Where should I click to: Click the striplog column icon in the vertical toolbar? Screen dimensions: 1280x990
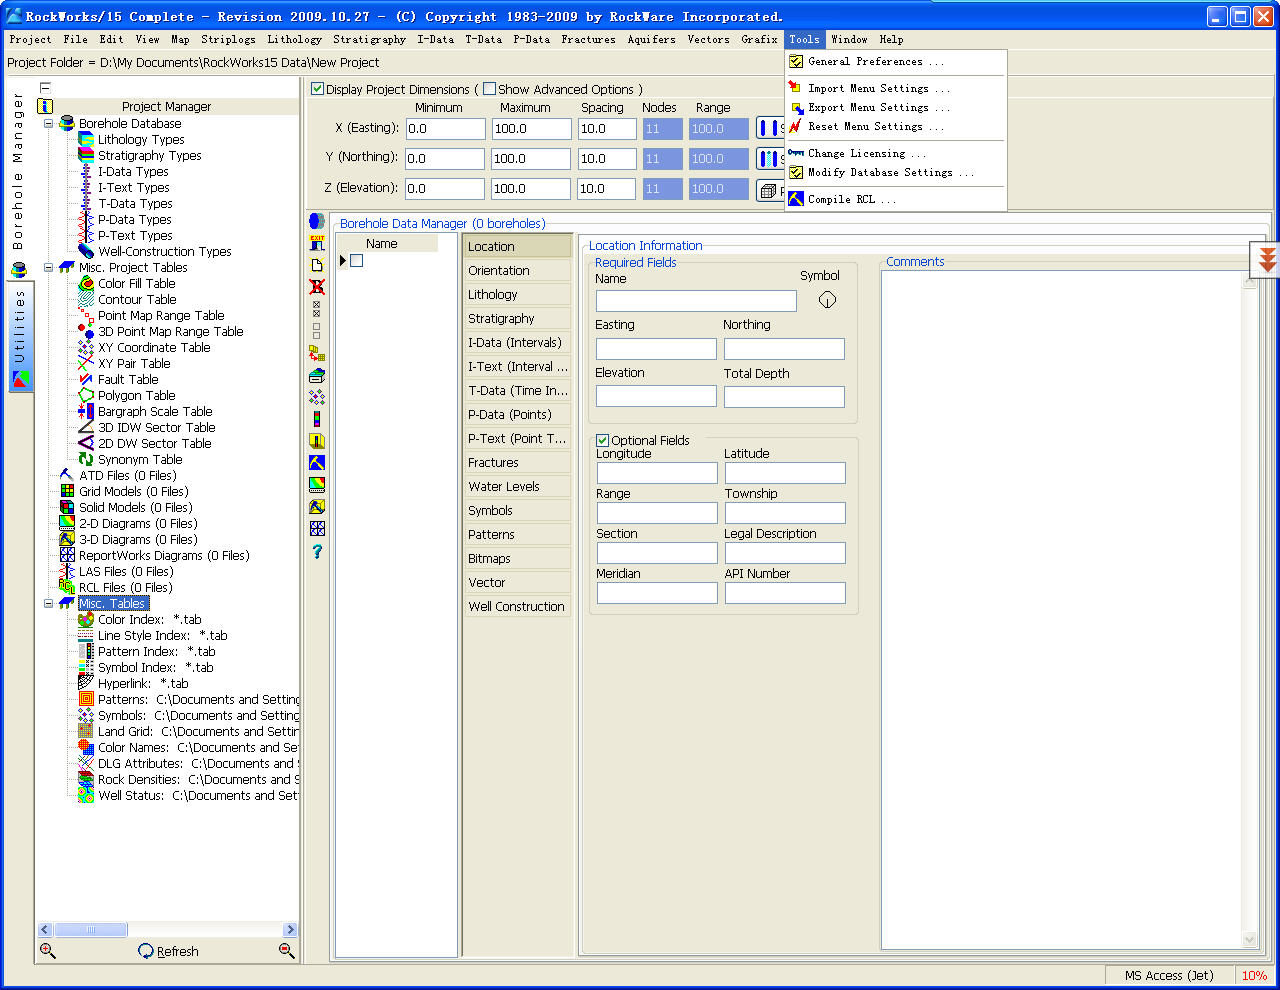[x=317, y=419]
